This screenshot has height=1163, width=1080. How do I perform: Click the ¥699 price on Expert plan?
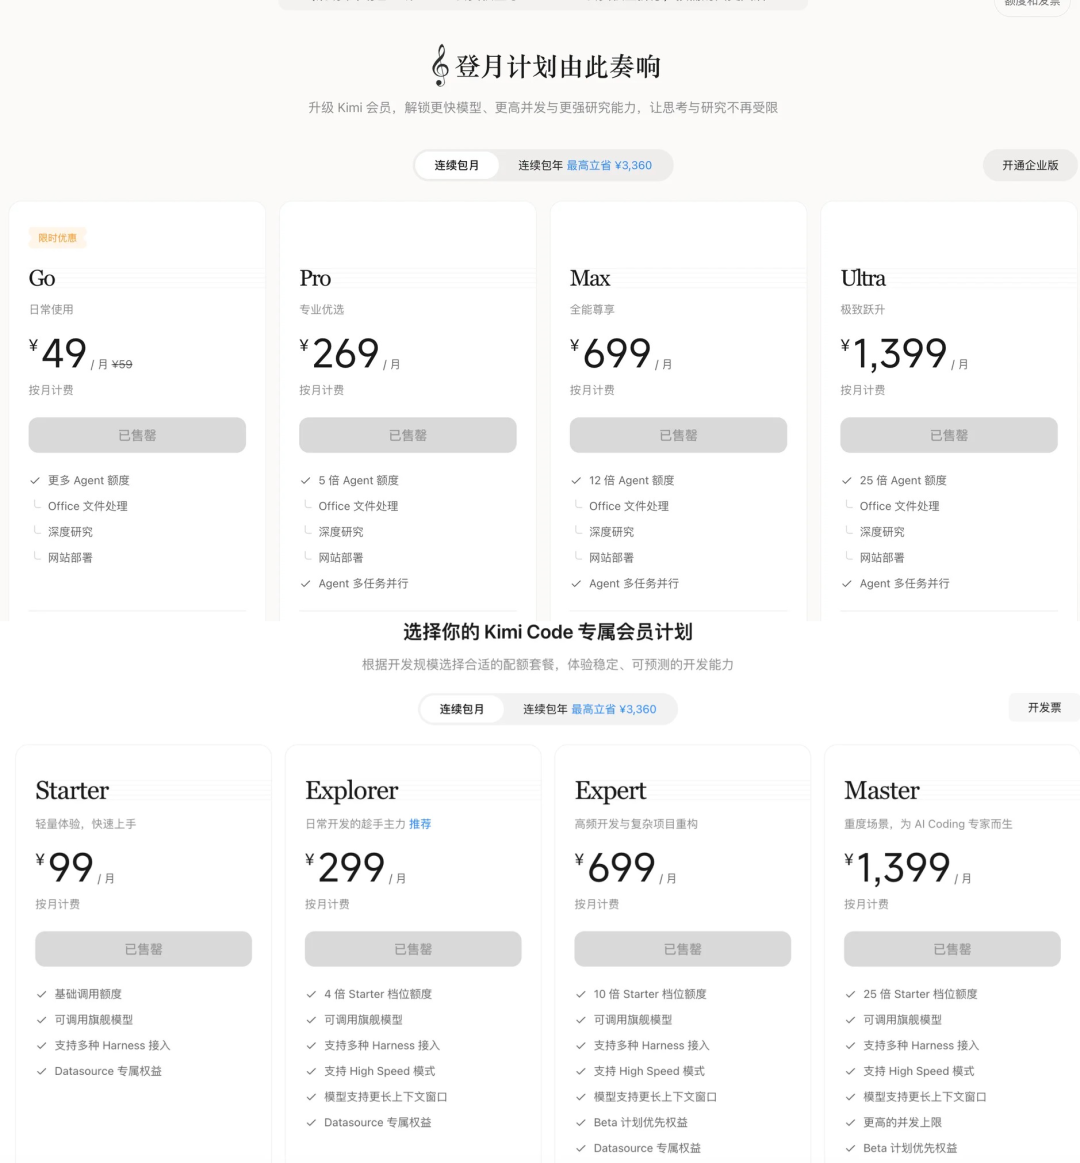pos(616,867)
